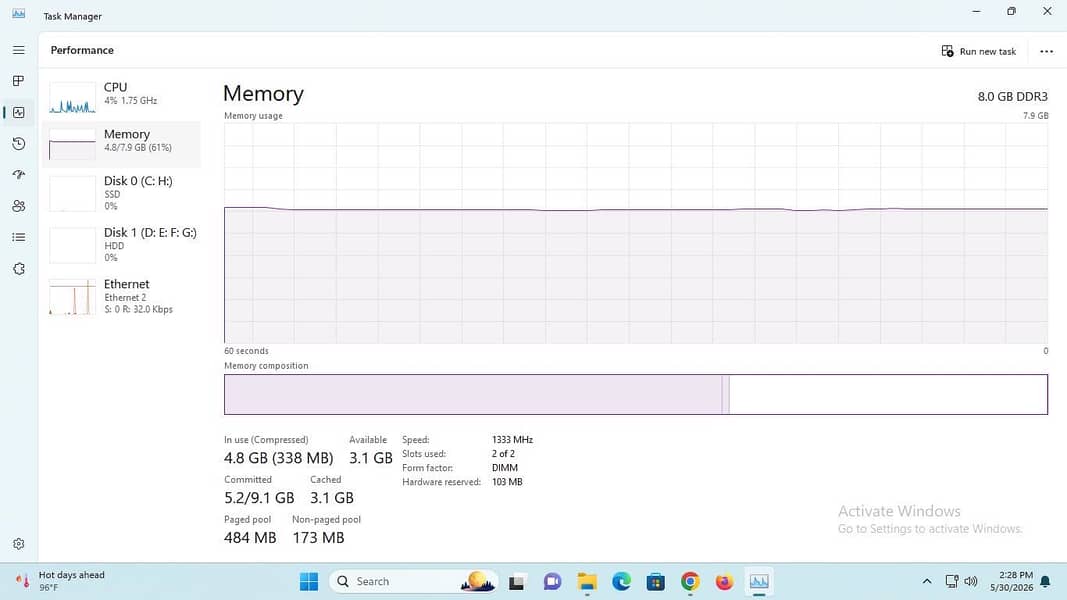Open the Hot days ahead weather widget

[x=61, y=581]
